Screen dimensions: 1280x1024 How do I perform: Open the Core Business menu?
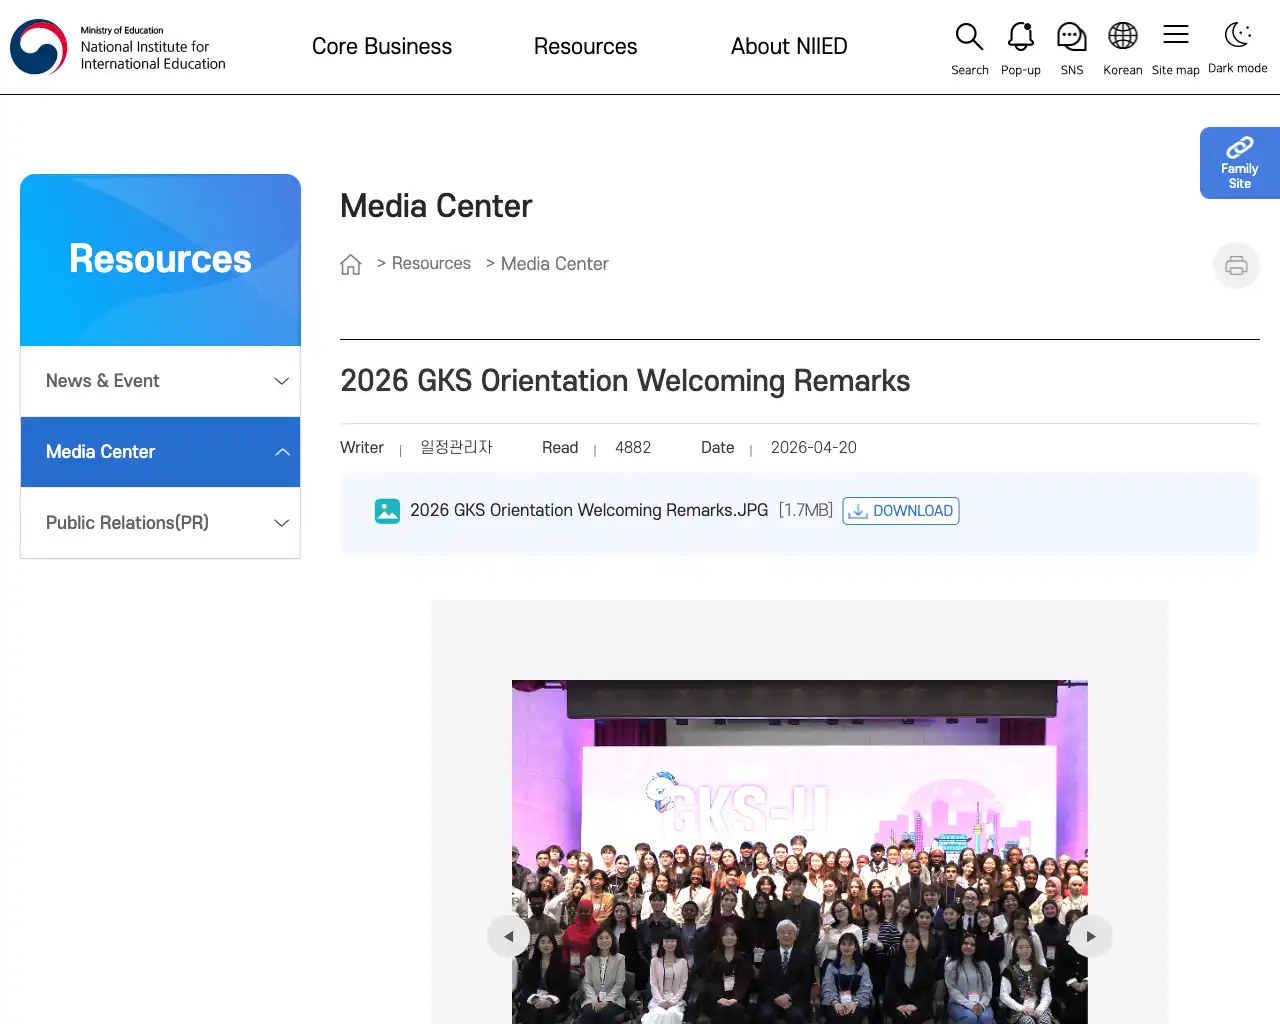(382, 46)
